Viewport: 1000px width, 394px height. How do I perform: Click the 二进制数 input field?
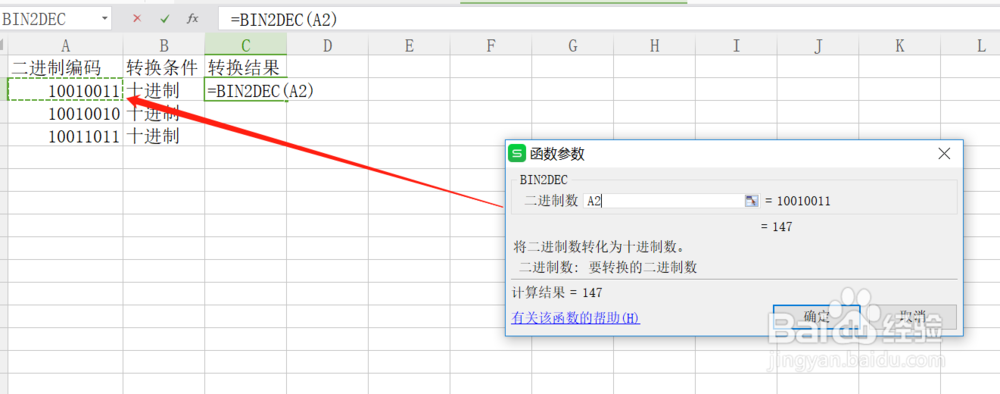(663, 201)
